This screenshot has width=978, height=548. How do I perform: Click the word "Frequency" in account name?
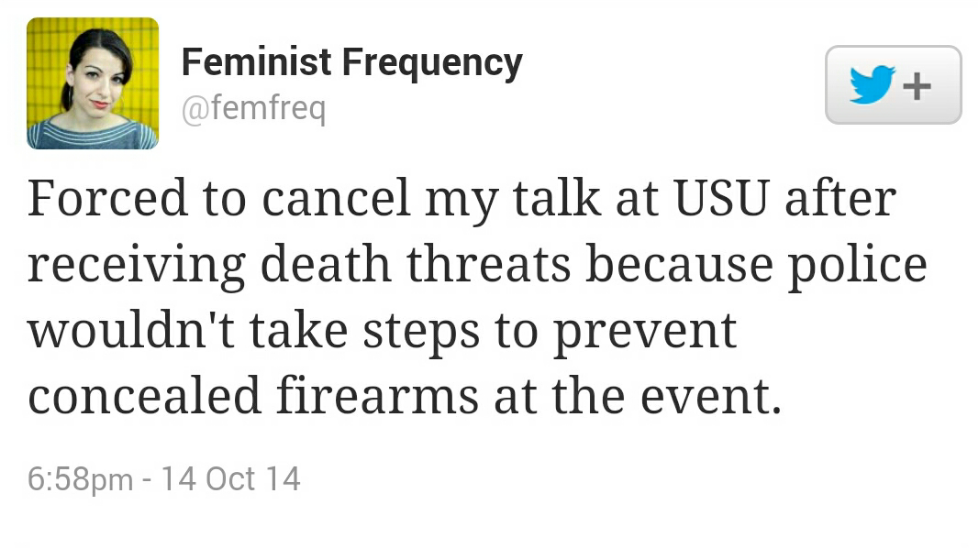click(433, 63)
